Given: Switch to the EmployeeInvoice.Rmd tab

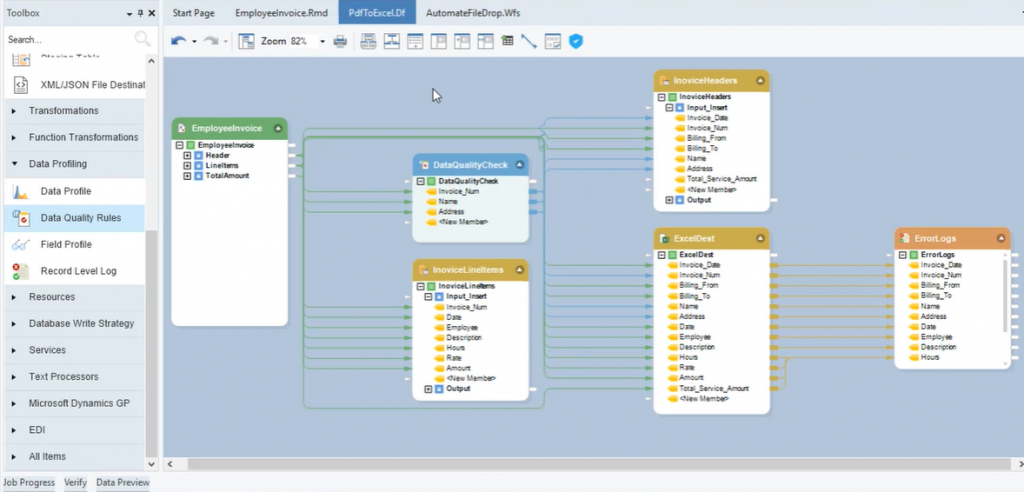Looking at the screenshot, I should click(281, 13).
